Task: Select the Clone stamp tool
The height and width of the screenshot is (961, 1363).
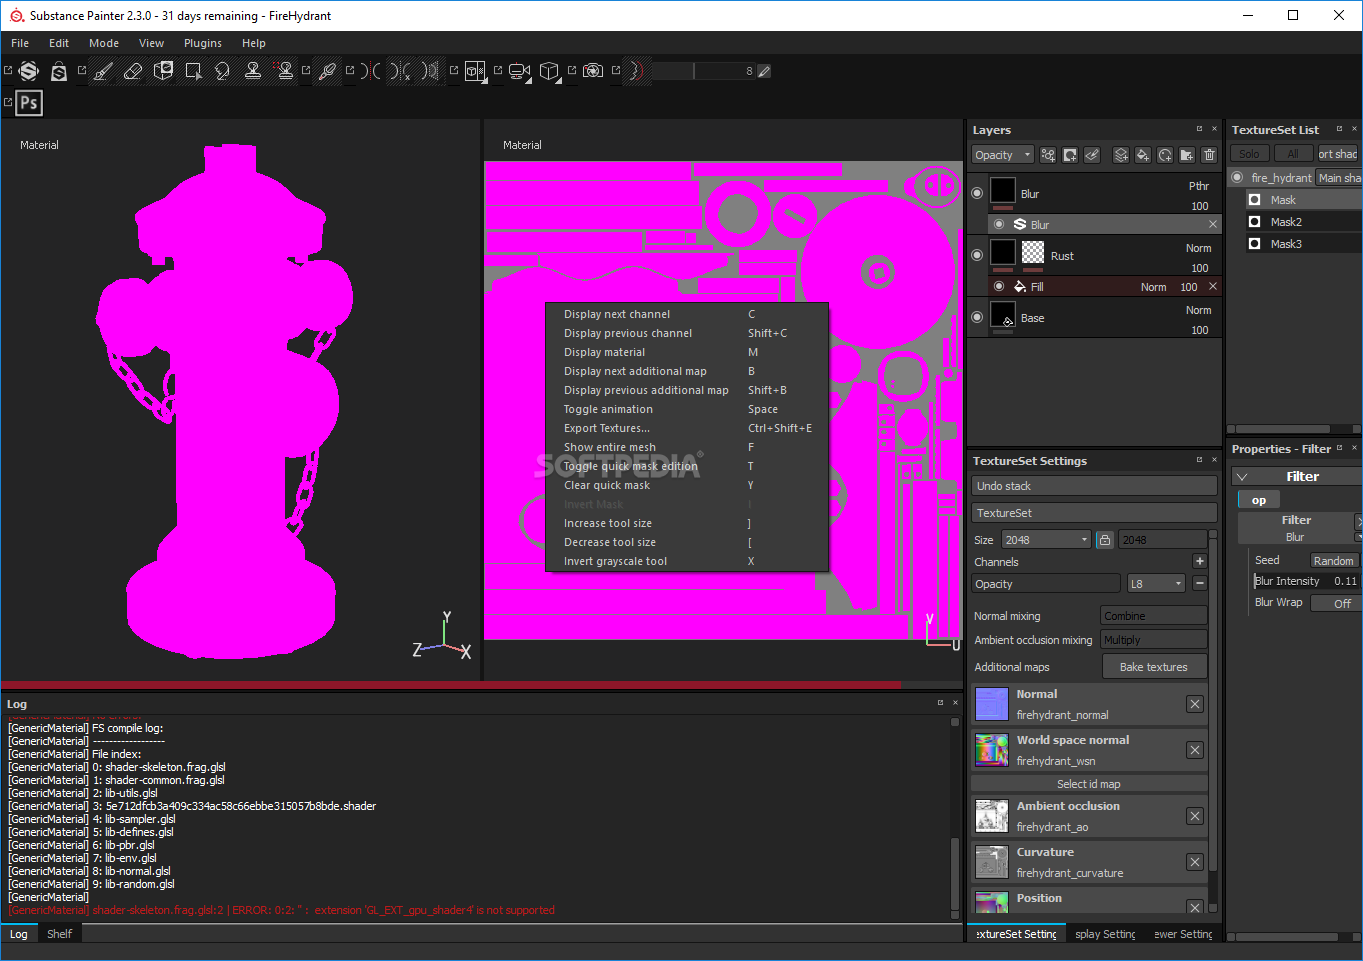Action: coord(253,71)
